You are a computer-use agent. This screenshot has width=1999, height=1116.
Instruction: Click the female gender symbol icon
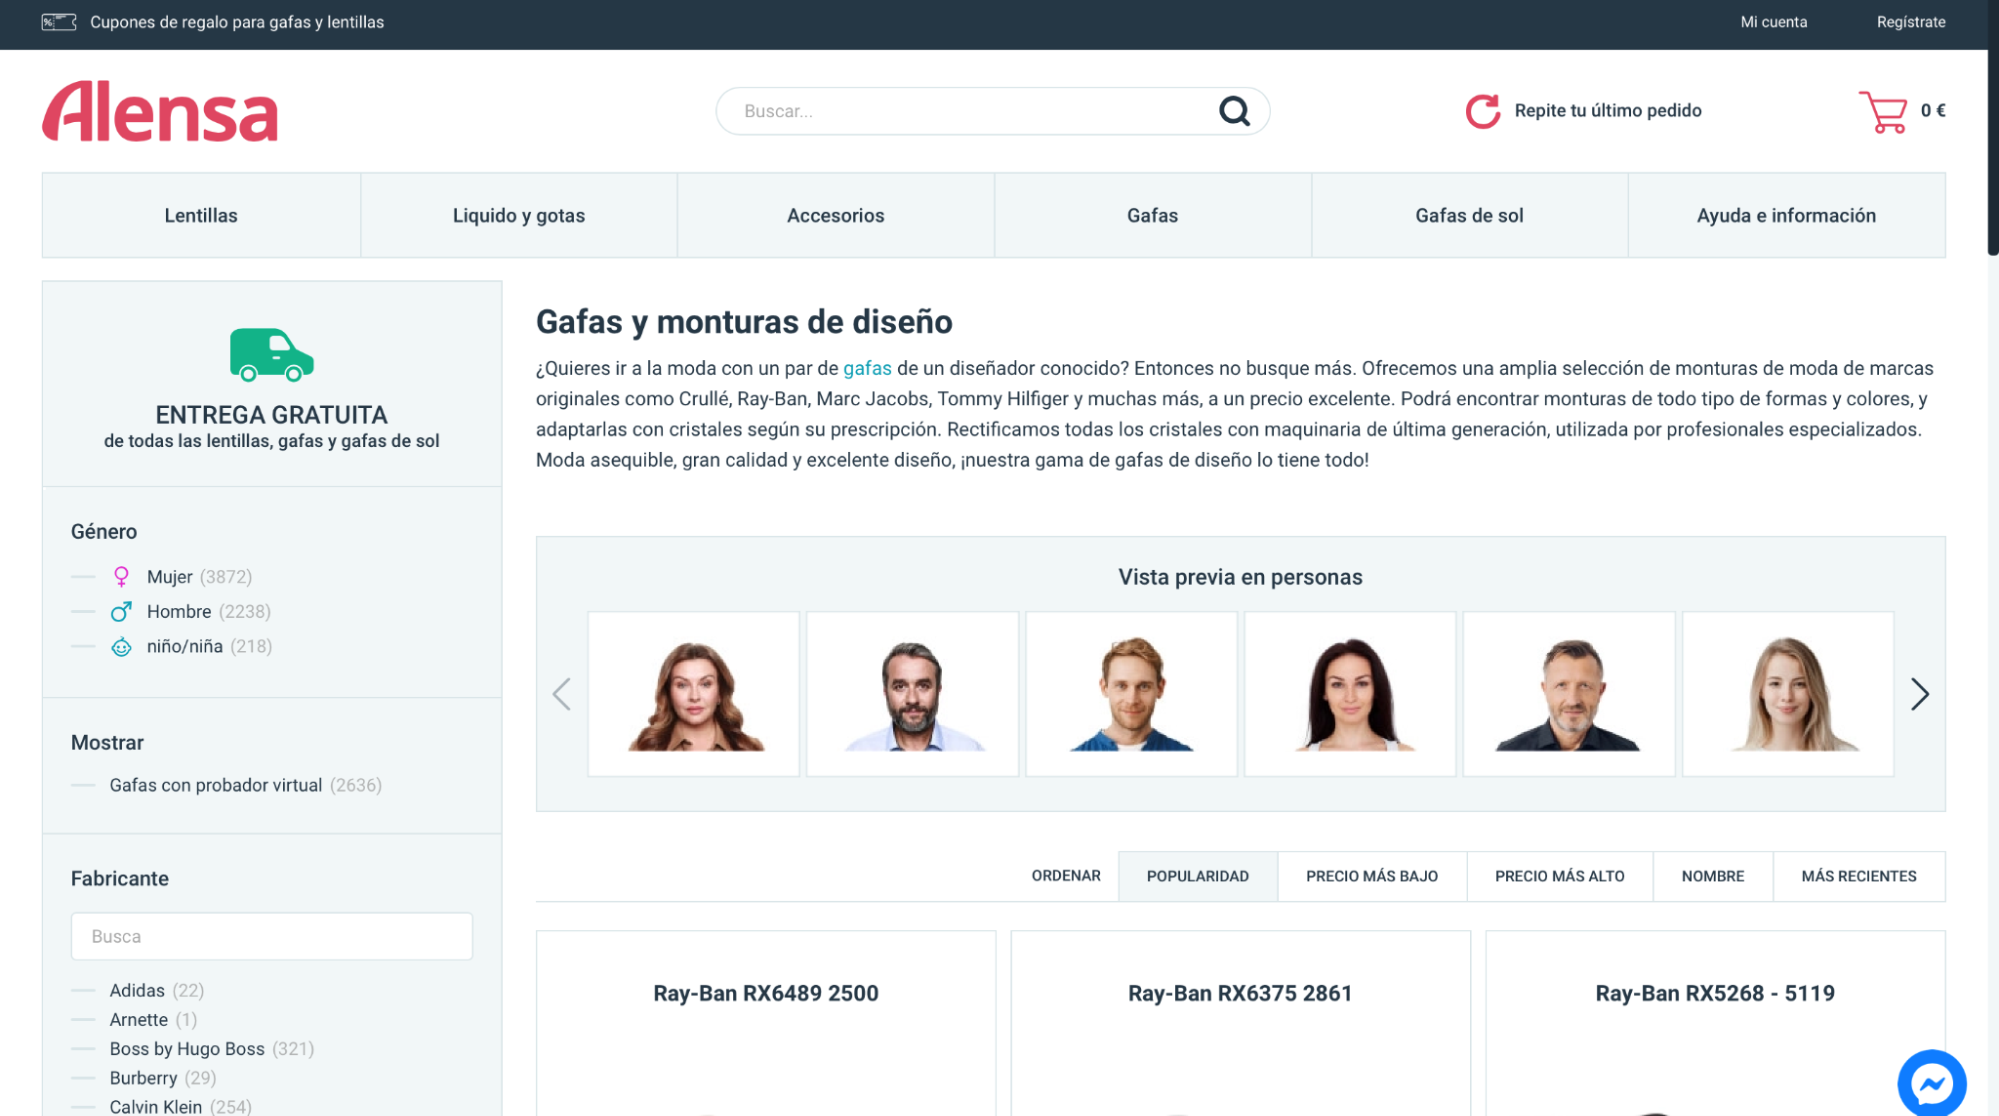coord(121,577)
